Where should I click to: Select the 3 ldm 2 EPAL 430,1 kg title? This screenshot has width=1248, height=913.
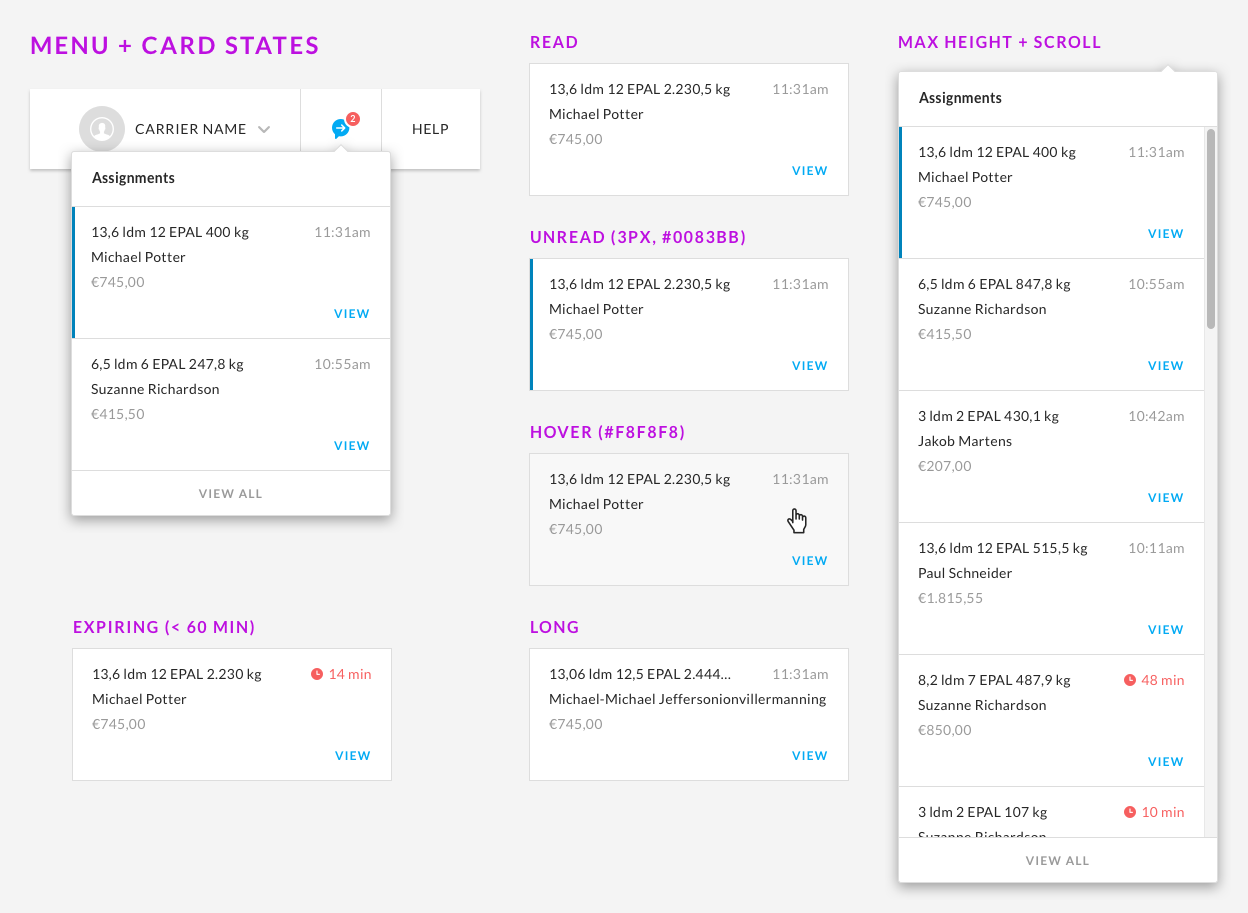(x=988, y=416)
